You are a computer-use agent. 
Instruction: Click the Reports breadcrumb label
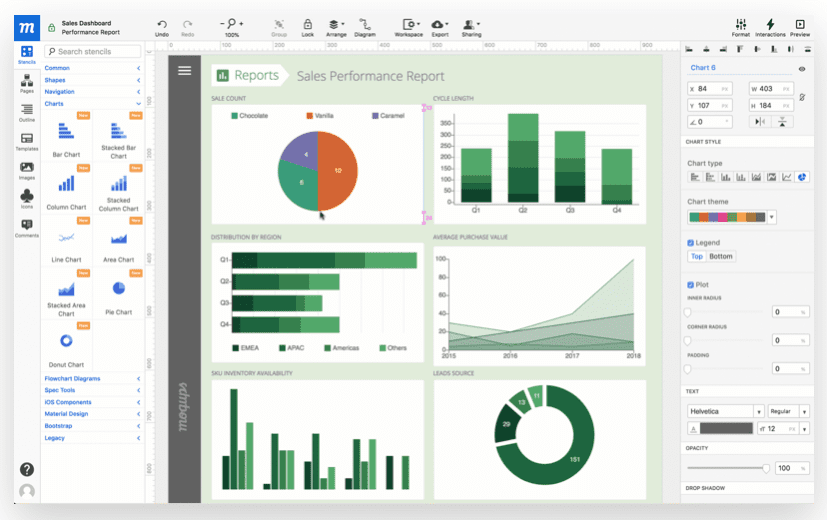coord(256,75)
